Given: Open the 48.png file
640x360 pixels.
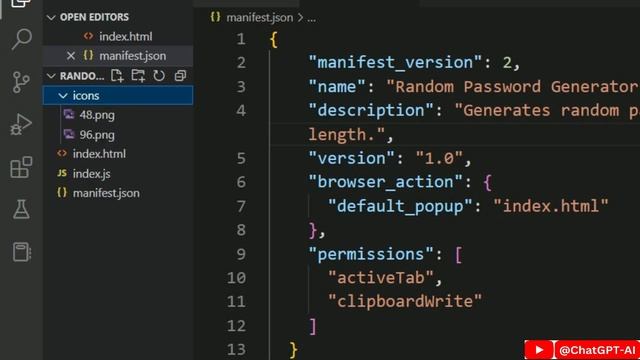Looking at the screenshot, I should (x=118, y=115).
